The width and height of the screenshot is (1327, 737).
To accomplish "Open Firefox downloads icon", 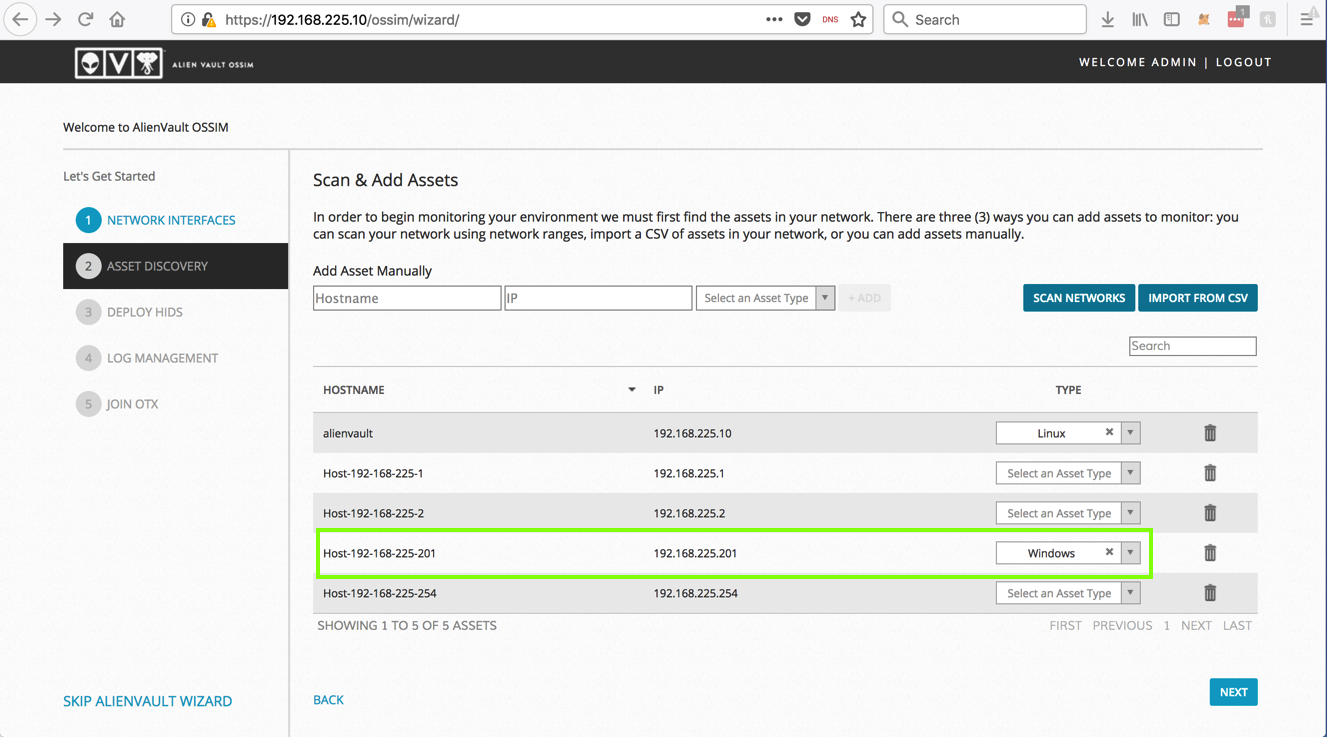I will tap(1107, 19).
